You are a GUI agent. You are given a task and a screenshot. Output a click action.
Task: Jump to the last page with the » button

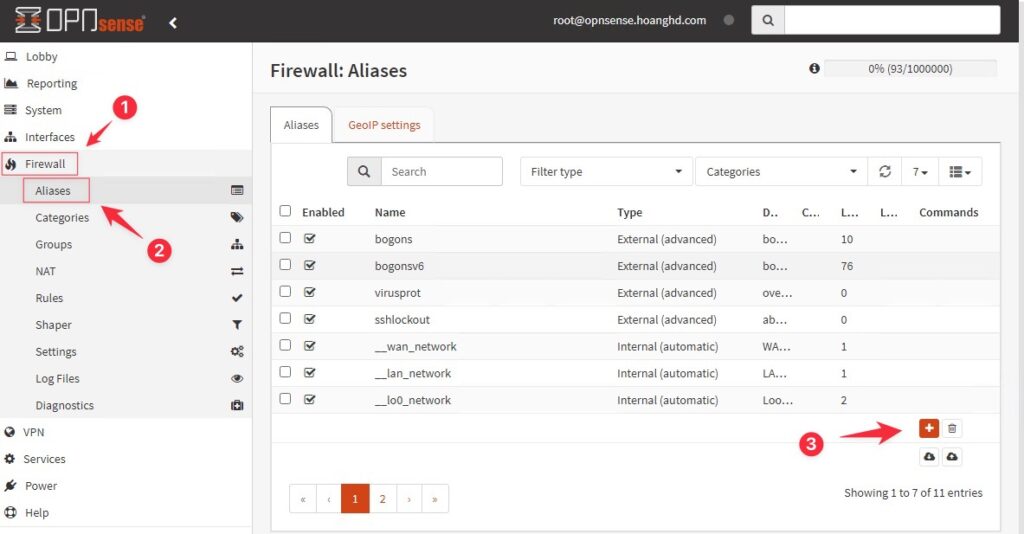click(434, 499)
